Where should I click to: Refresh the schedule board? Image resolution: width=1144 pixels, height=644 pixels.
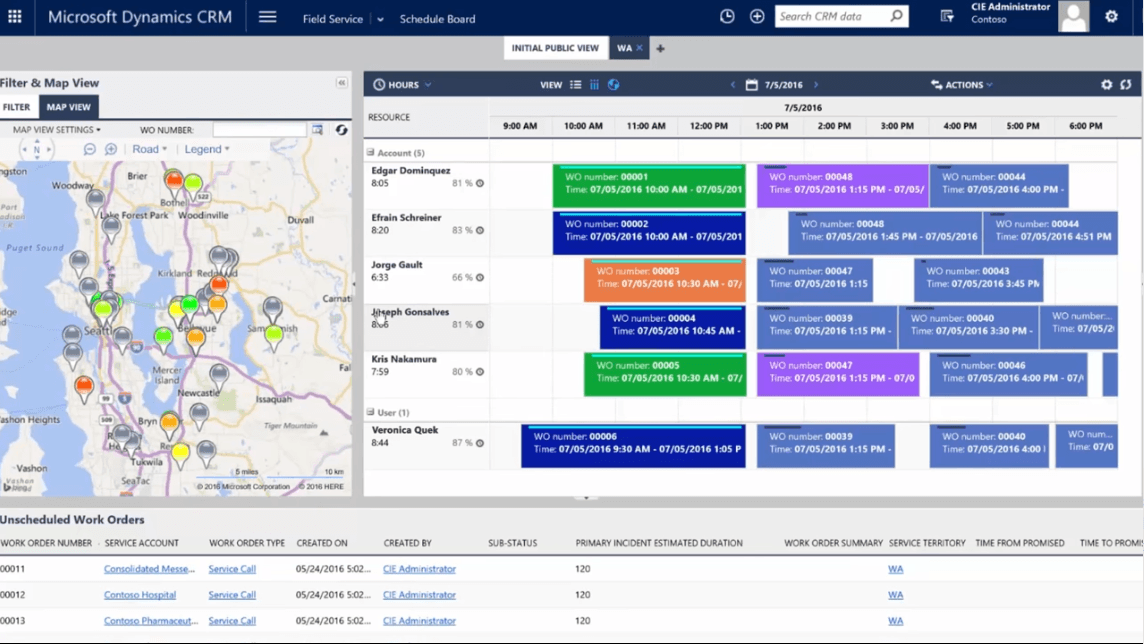(1126, 85)
